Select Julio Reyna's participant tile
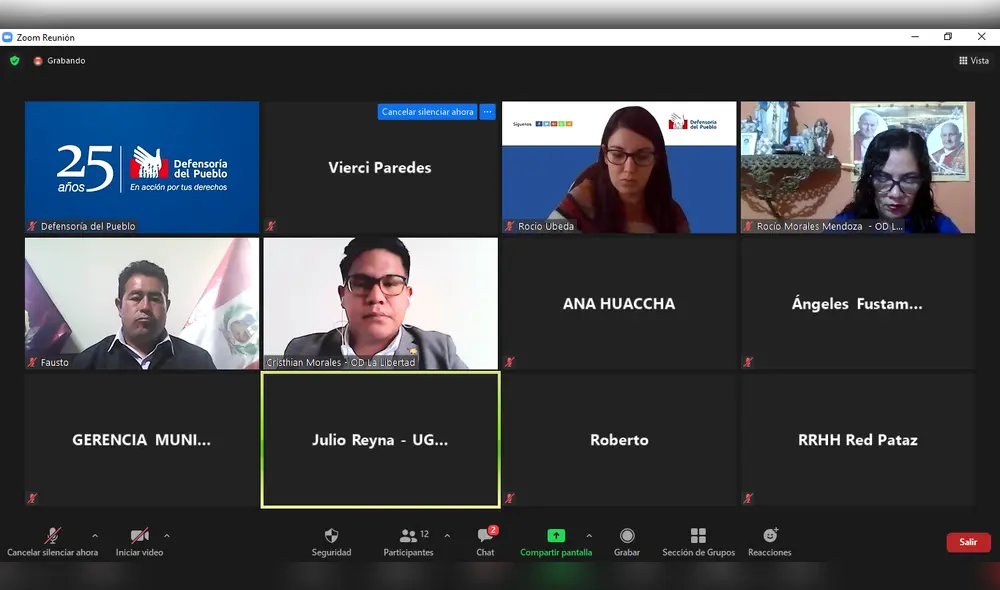The image size is (1000, 590). click(x=380, y=440)
